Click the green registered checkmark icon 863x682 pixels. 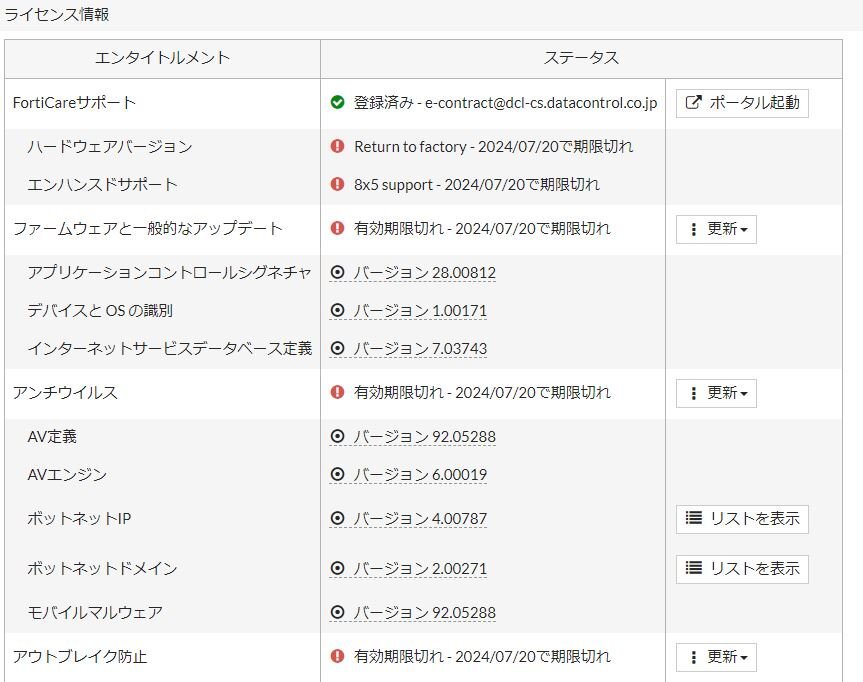pos(337,103)
